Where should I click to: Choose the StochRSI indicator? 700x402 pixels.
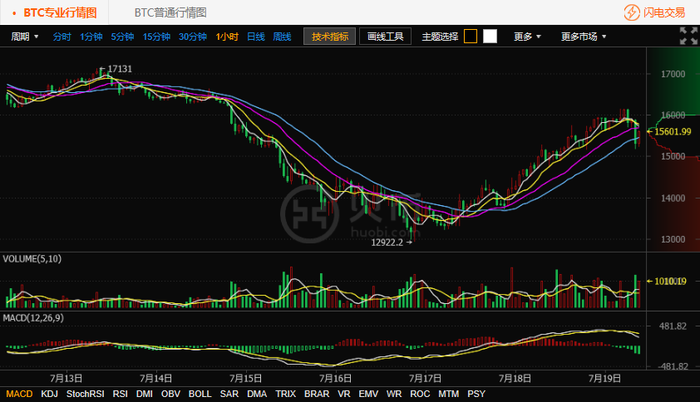85,394
